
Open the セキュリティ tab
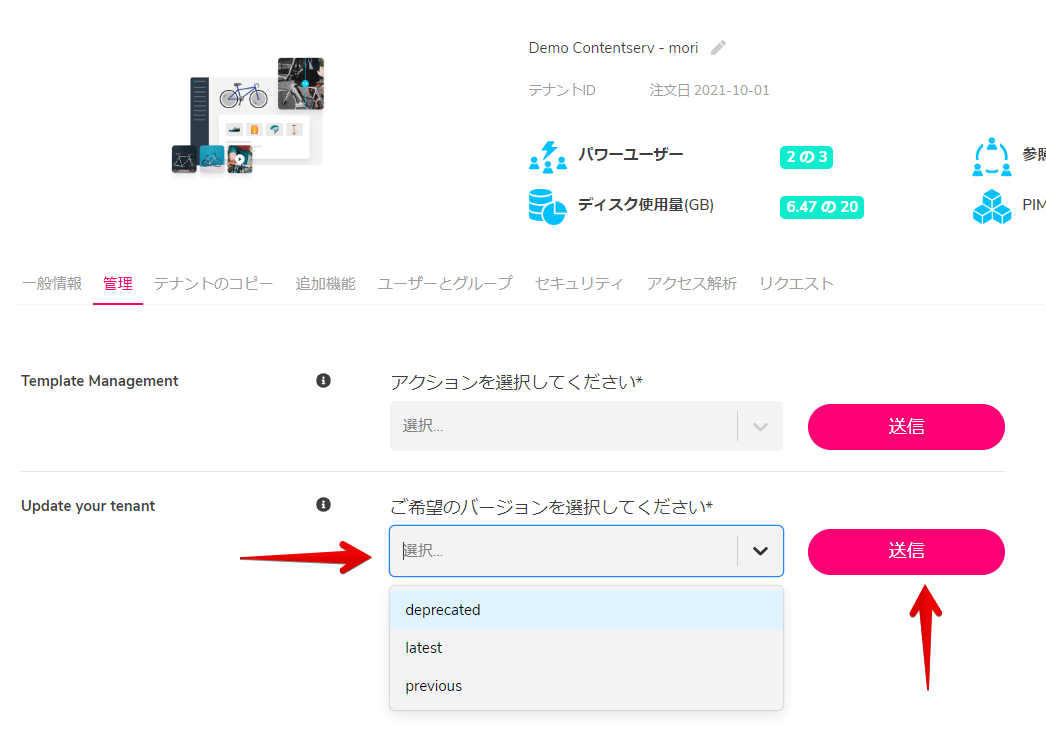(x=579, y=283)
